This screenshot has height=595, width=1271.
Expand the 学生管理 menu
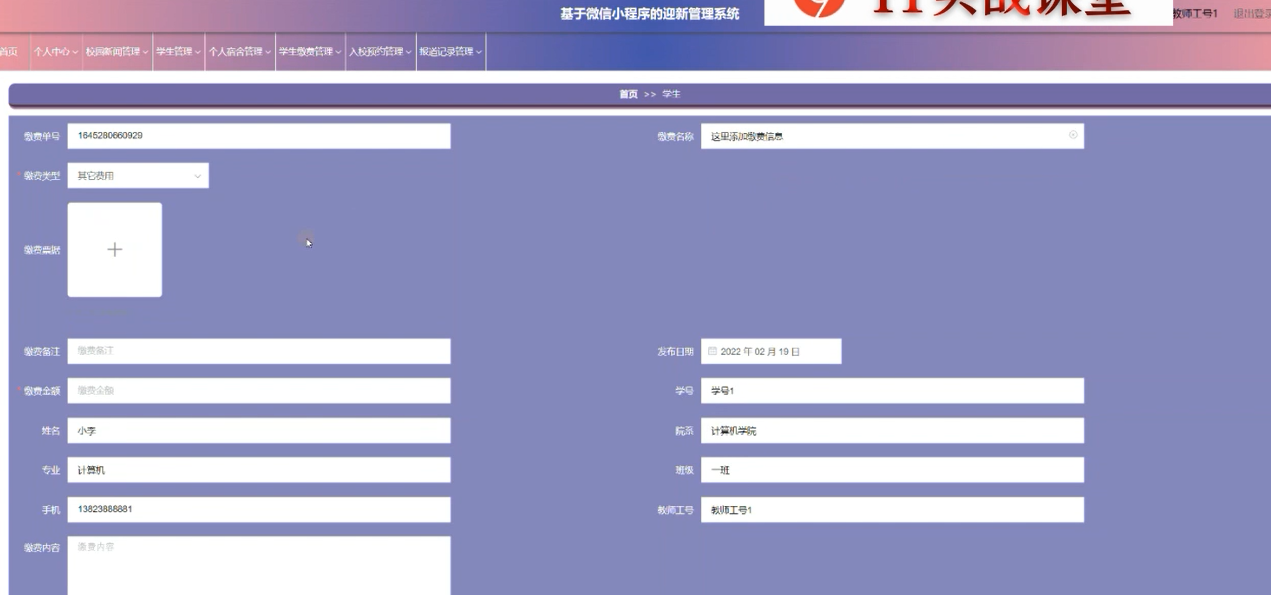coord(178,52)
